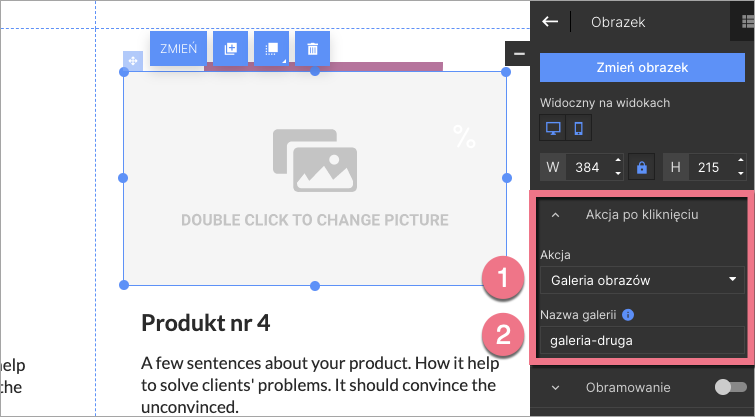The image size is (755, 417).
Task: Go back using the left arrow icon
Action: [x=550, y=21]
